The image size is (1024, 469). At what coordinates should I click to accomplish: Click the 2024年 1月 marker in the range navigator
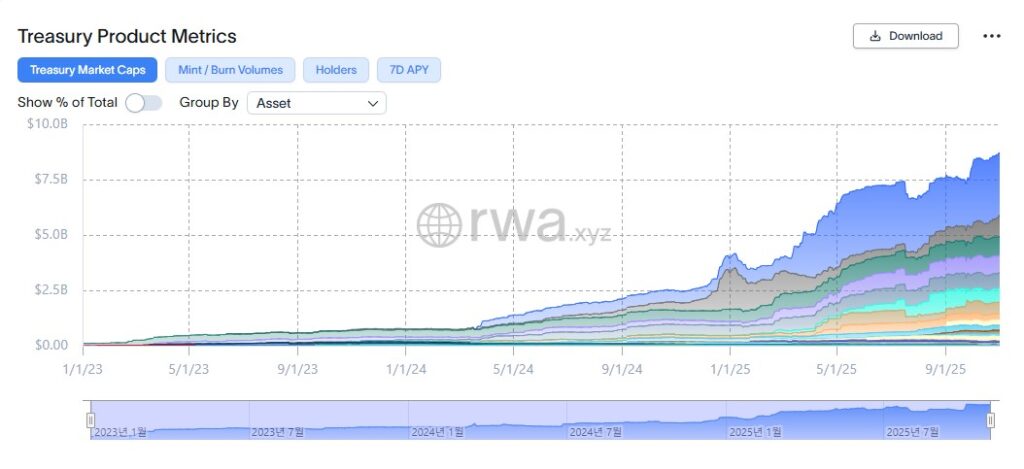[x=437, y=432]
